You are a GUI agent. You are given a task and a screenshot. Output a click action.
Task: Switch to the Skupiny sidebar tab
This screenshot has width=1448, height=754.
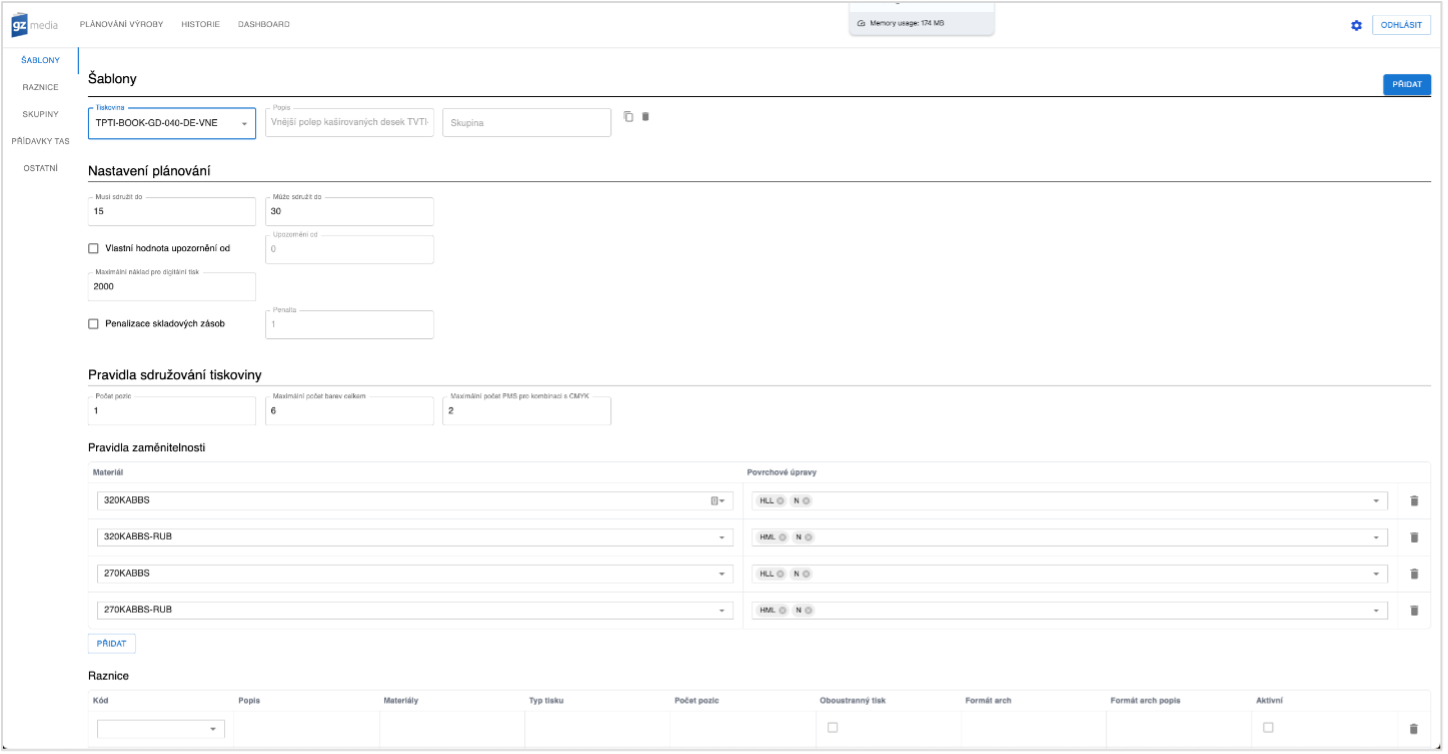pos(40,114)
